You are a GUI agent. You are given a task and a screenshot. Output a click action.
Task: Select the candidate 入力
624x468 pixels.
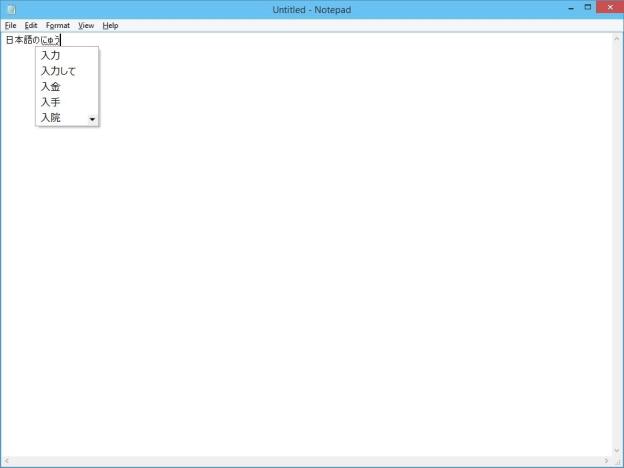(x=67, y=55)
